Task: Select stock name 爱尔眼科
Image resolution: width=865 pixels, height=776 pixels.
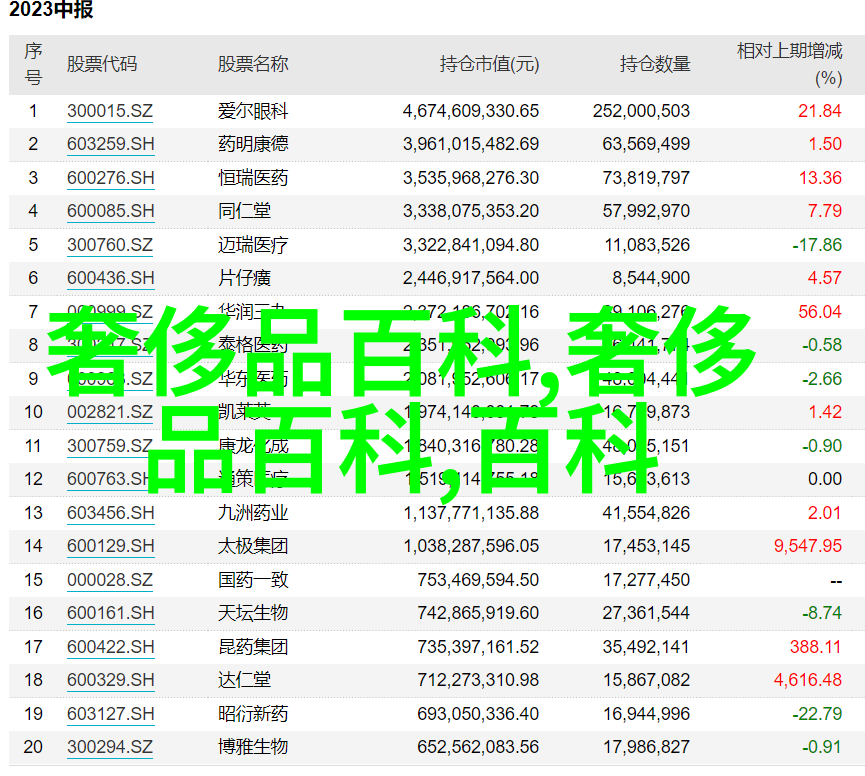Action: coord(253,111)
